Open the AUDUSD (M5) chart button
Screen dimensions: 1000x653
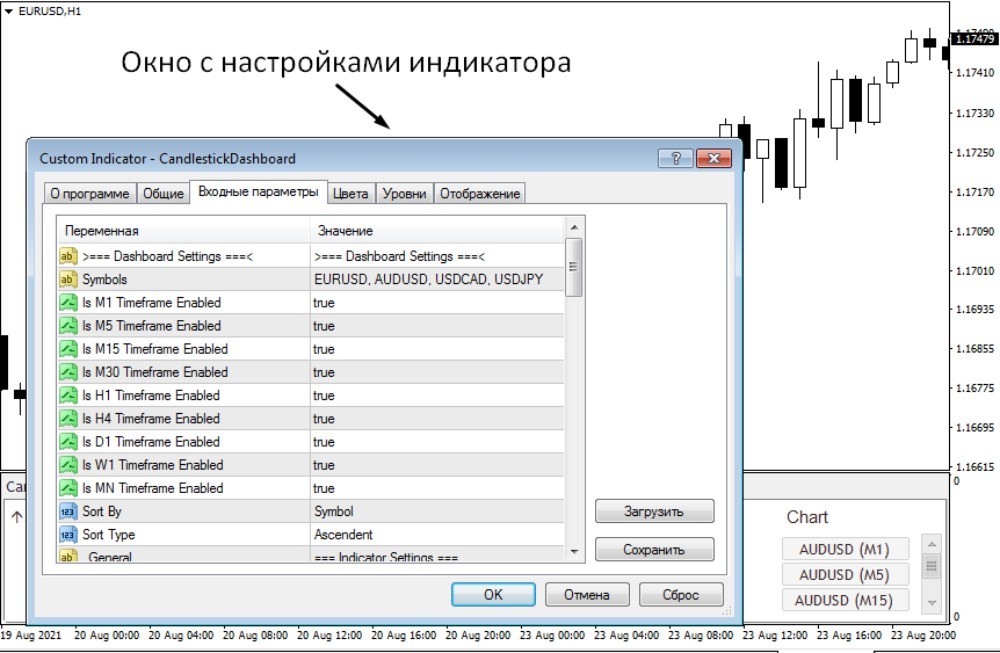tap(844, 575)
